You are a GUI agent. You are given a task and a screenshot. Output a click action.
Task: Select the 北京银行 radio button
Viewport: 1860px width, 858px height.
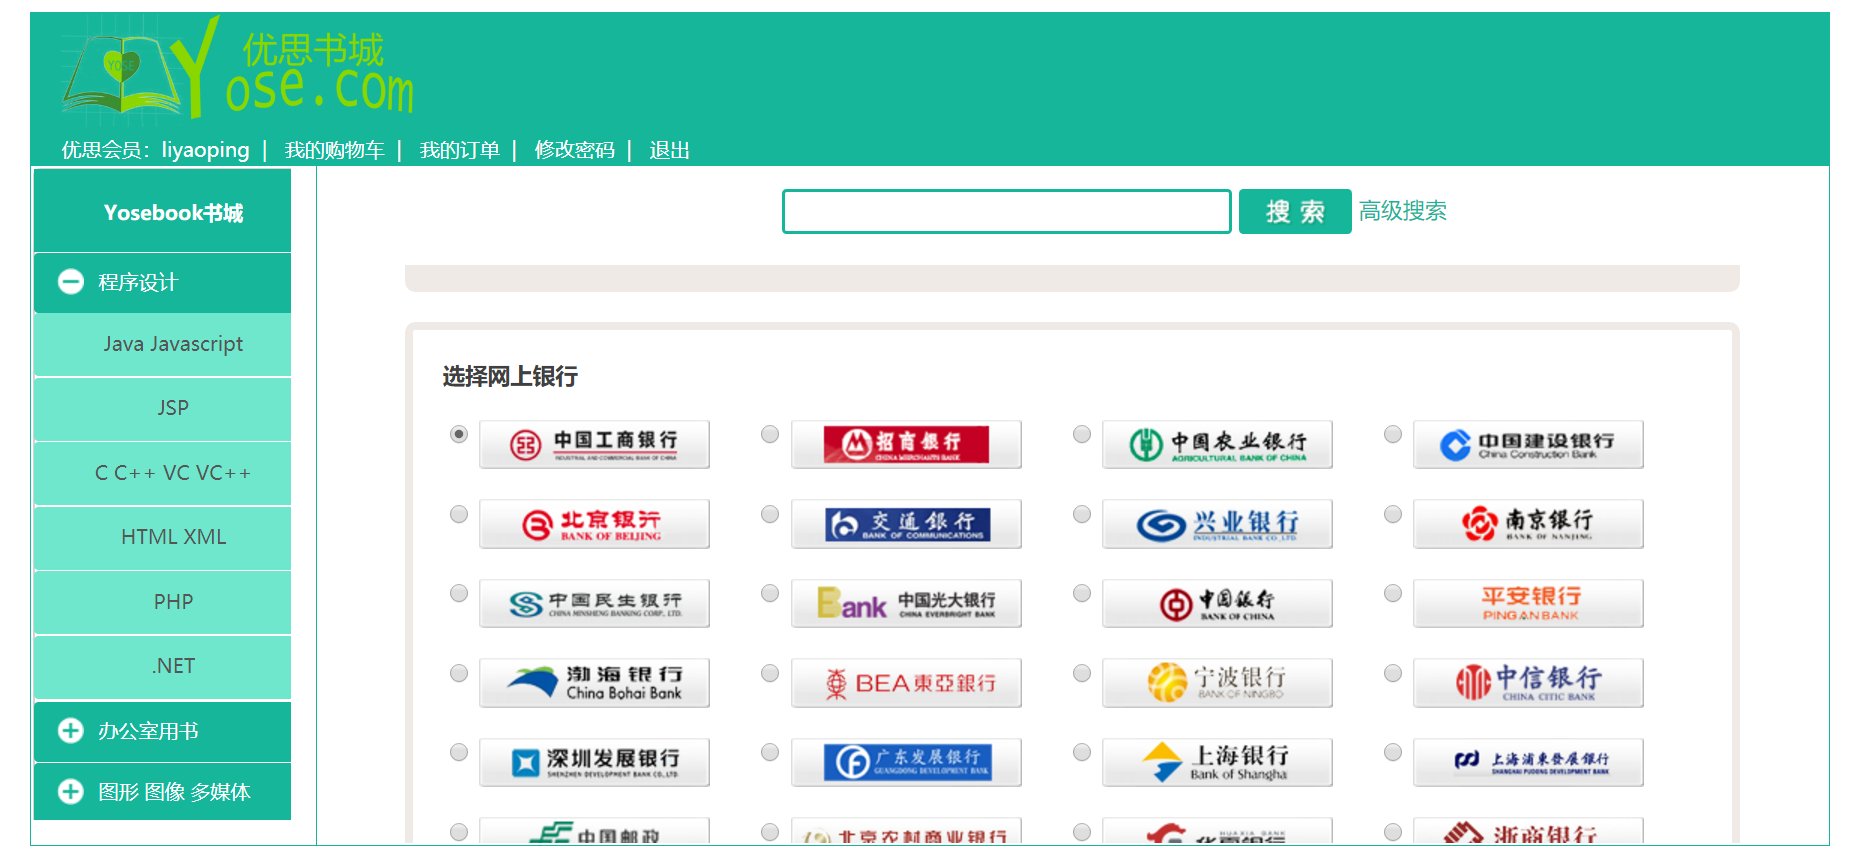pyautogui.click(x=459, y=514)
